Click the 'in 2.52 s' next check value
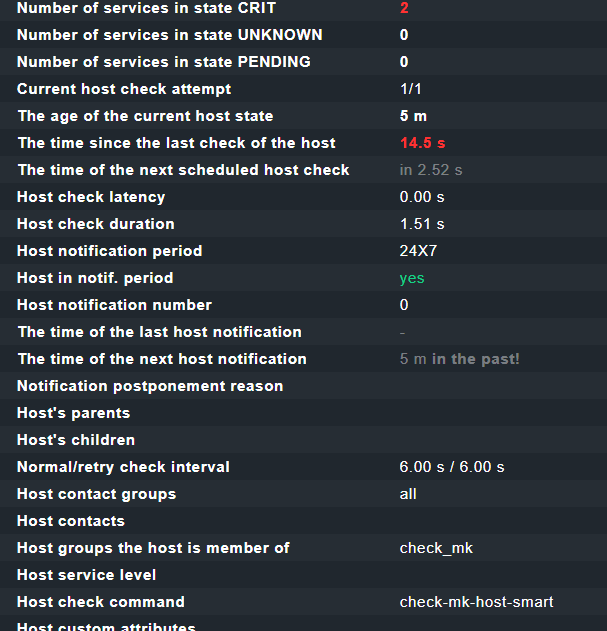 click(x=430, y=170)
